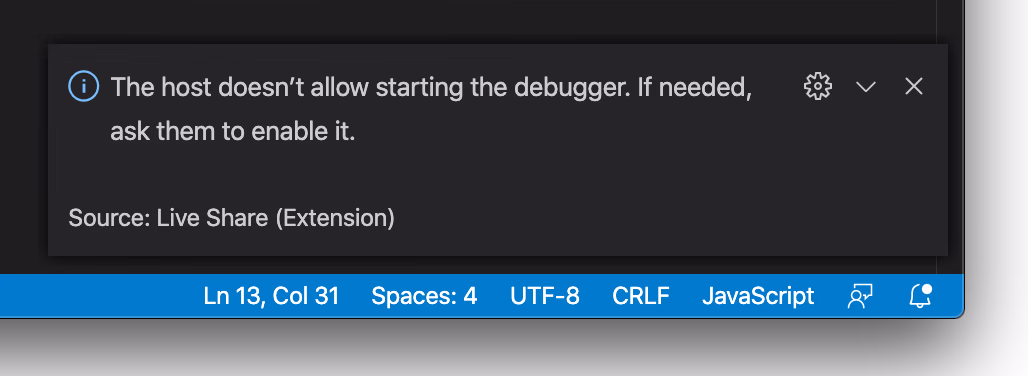Click the 'ask them to enable it' line
This screenshot has width=1028, height=376.
(233, 132)
